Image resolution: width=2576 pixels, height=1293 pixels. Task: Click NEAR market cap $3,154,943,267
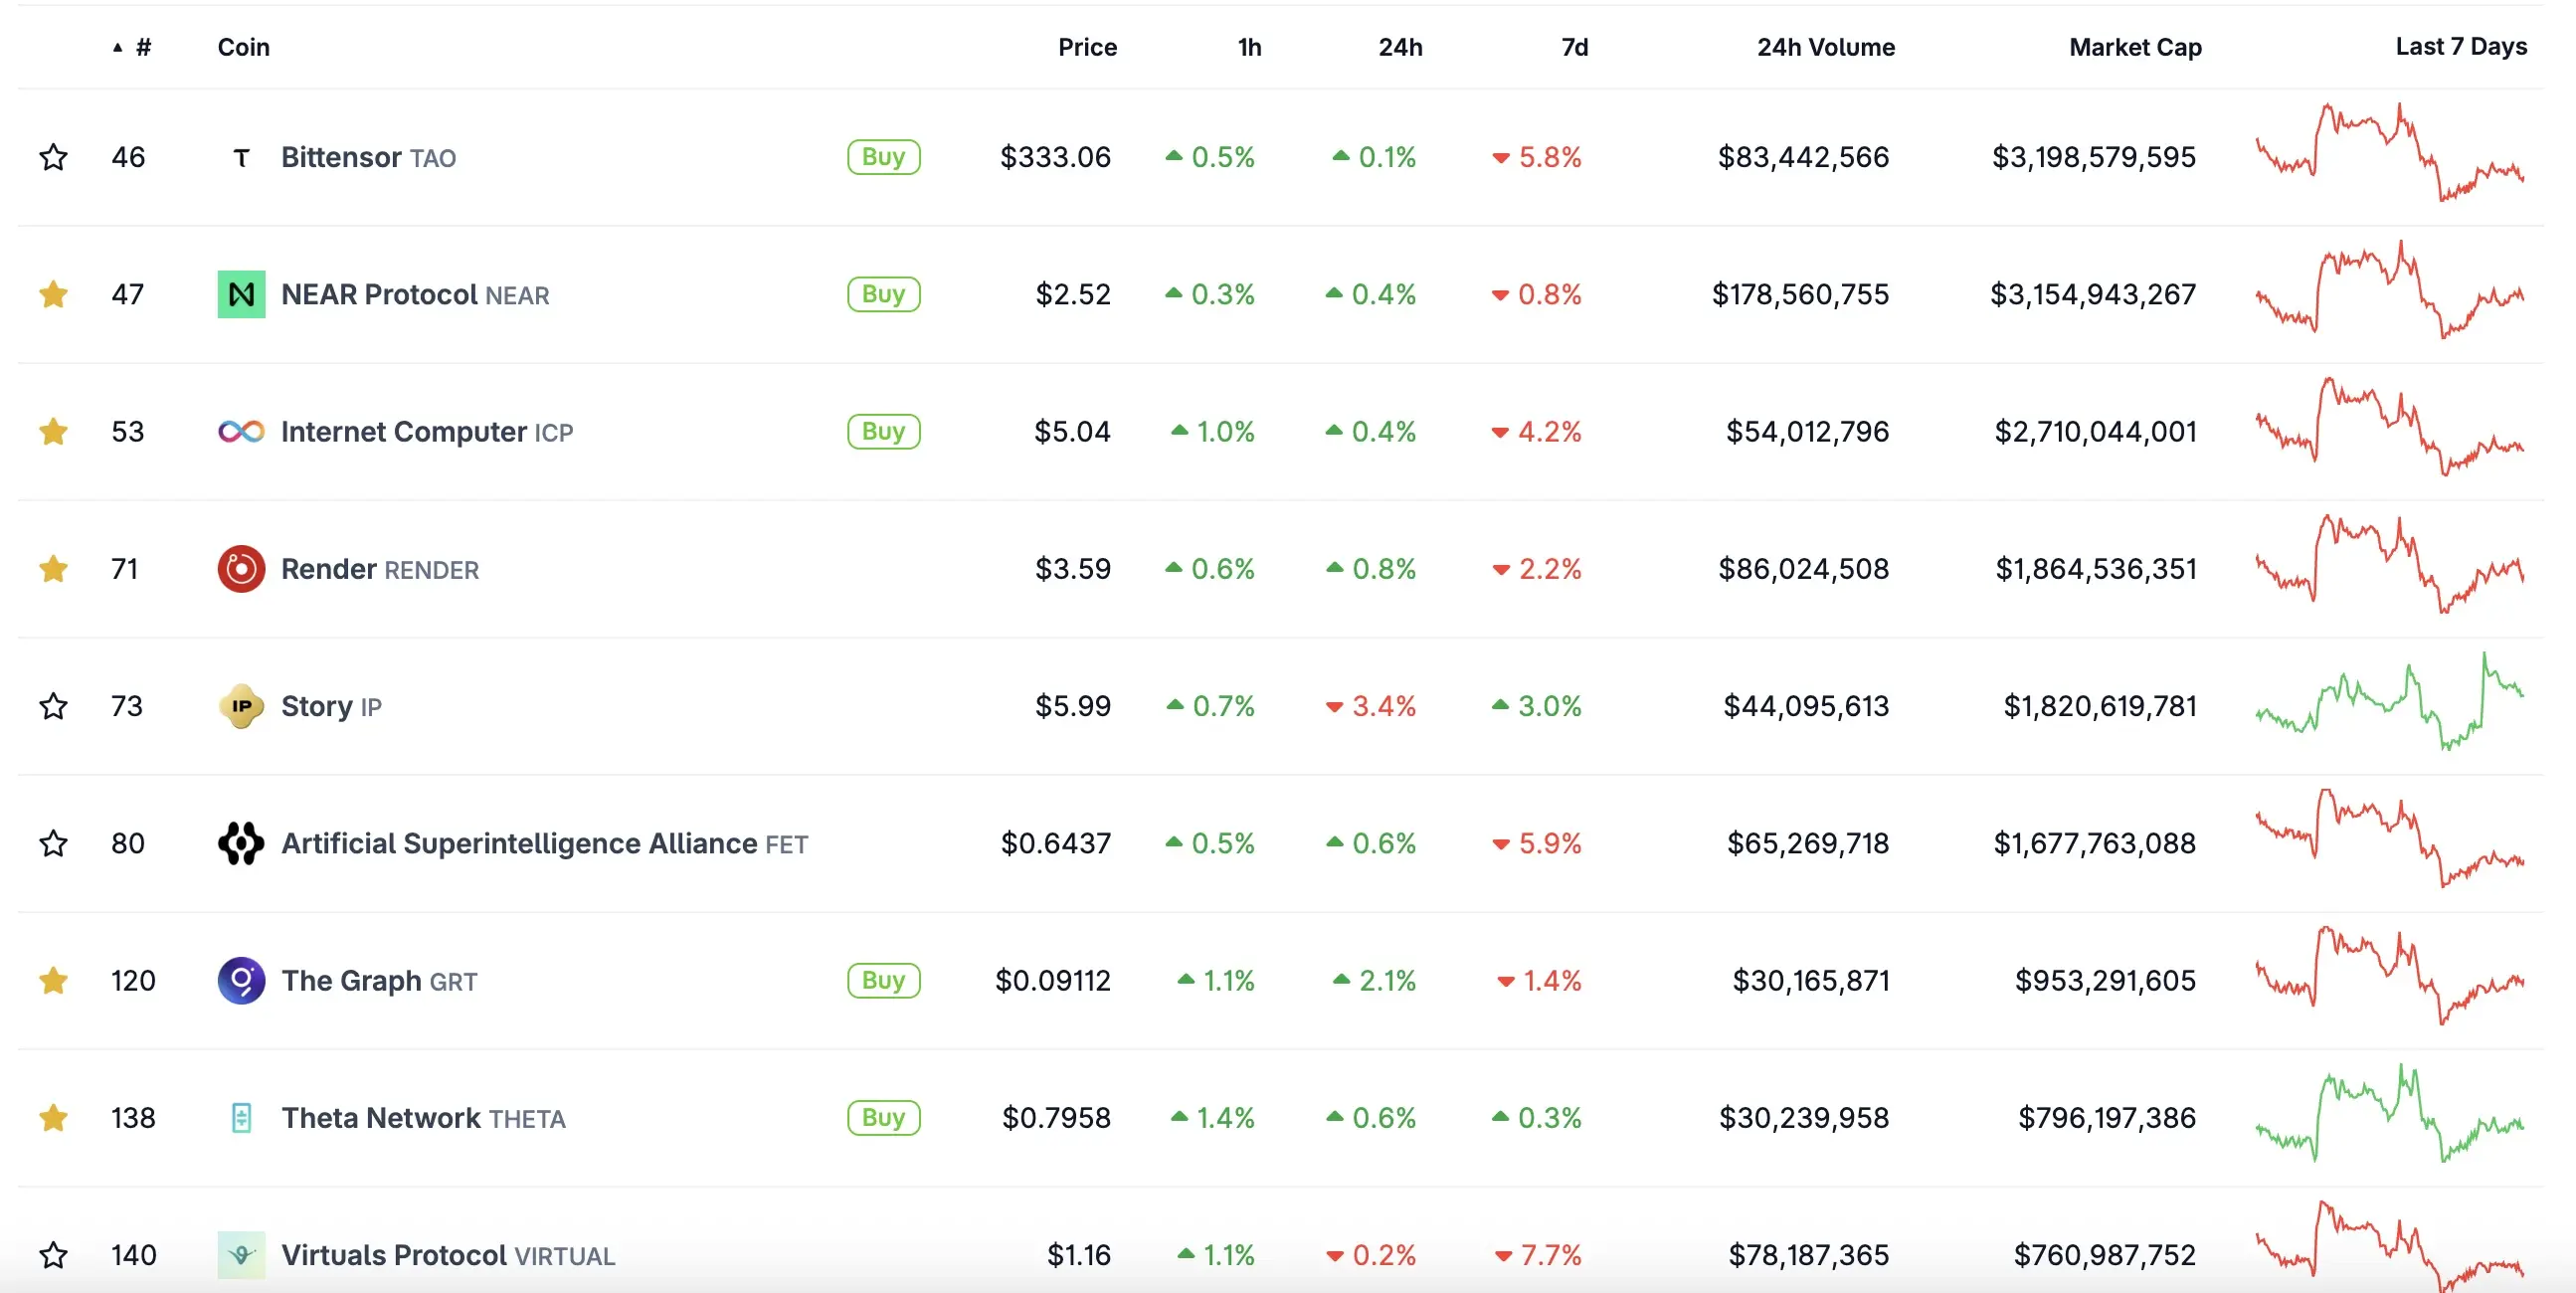click(2093, 294)
